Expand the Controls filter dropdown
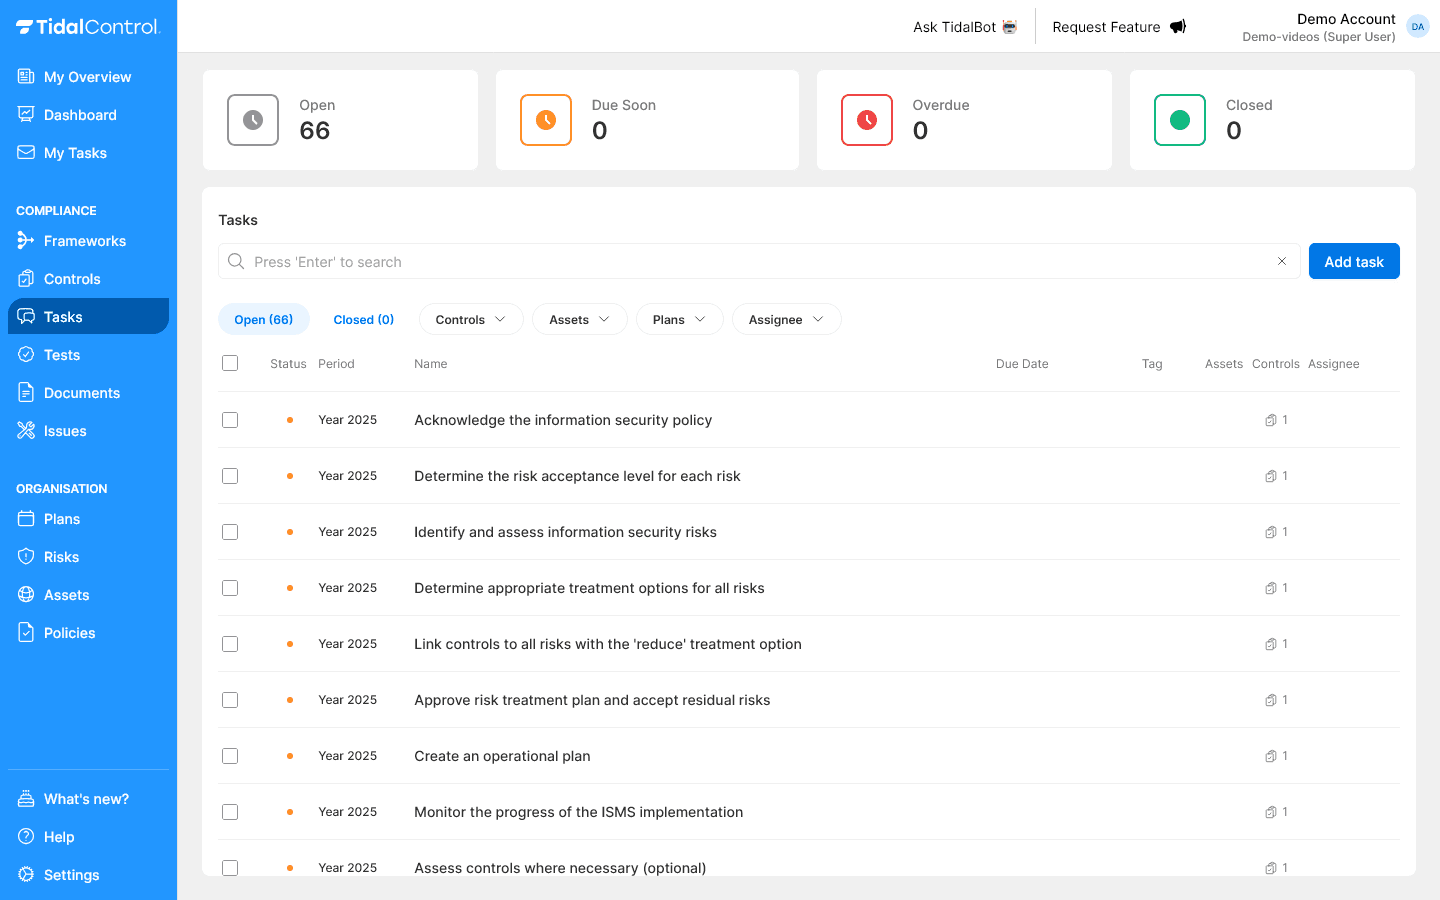This screenshot has width=1440, height=900. coord(471,319)
